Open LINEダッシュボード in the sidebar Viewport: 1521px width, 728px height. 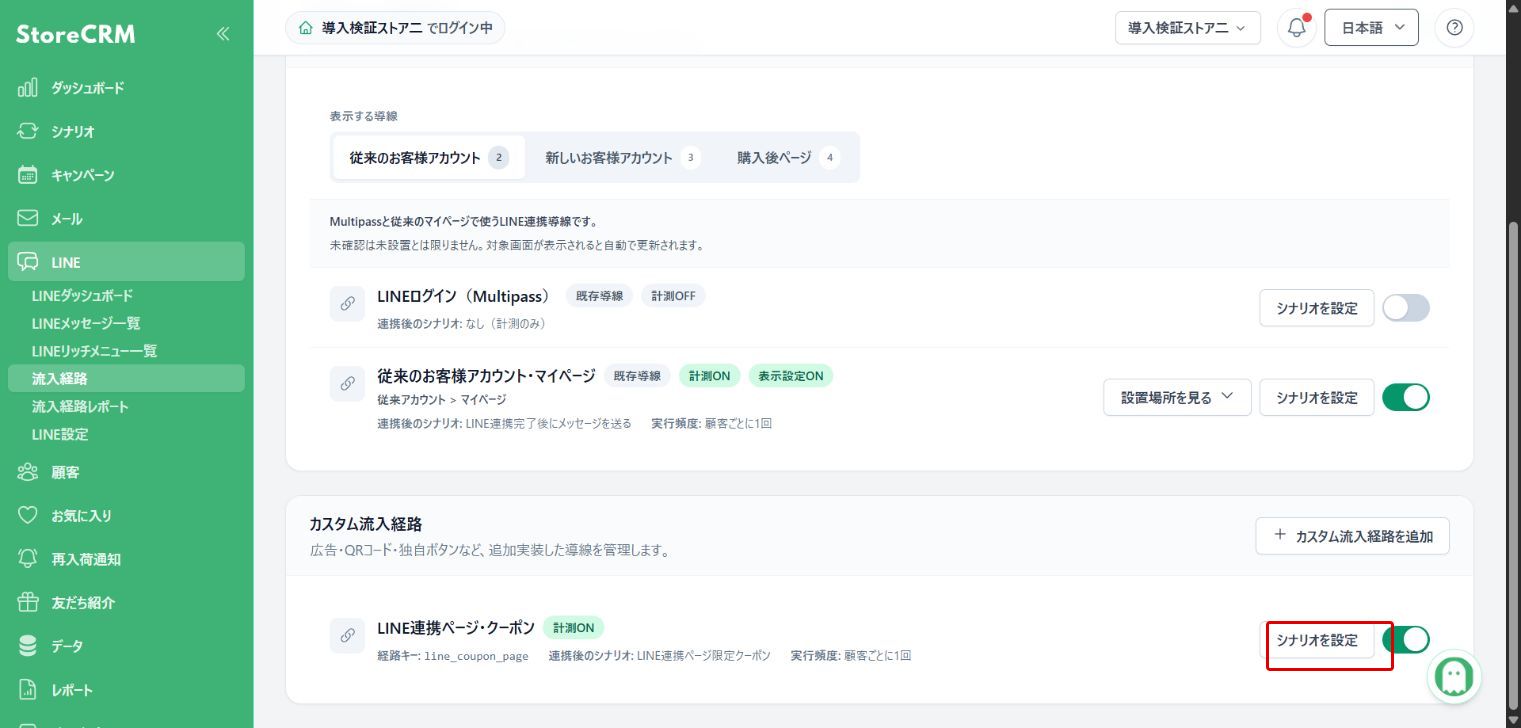(x=82, y=296)
